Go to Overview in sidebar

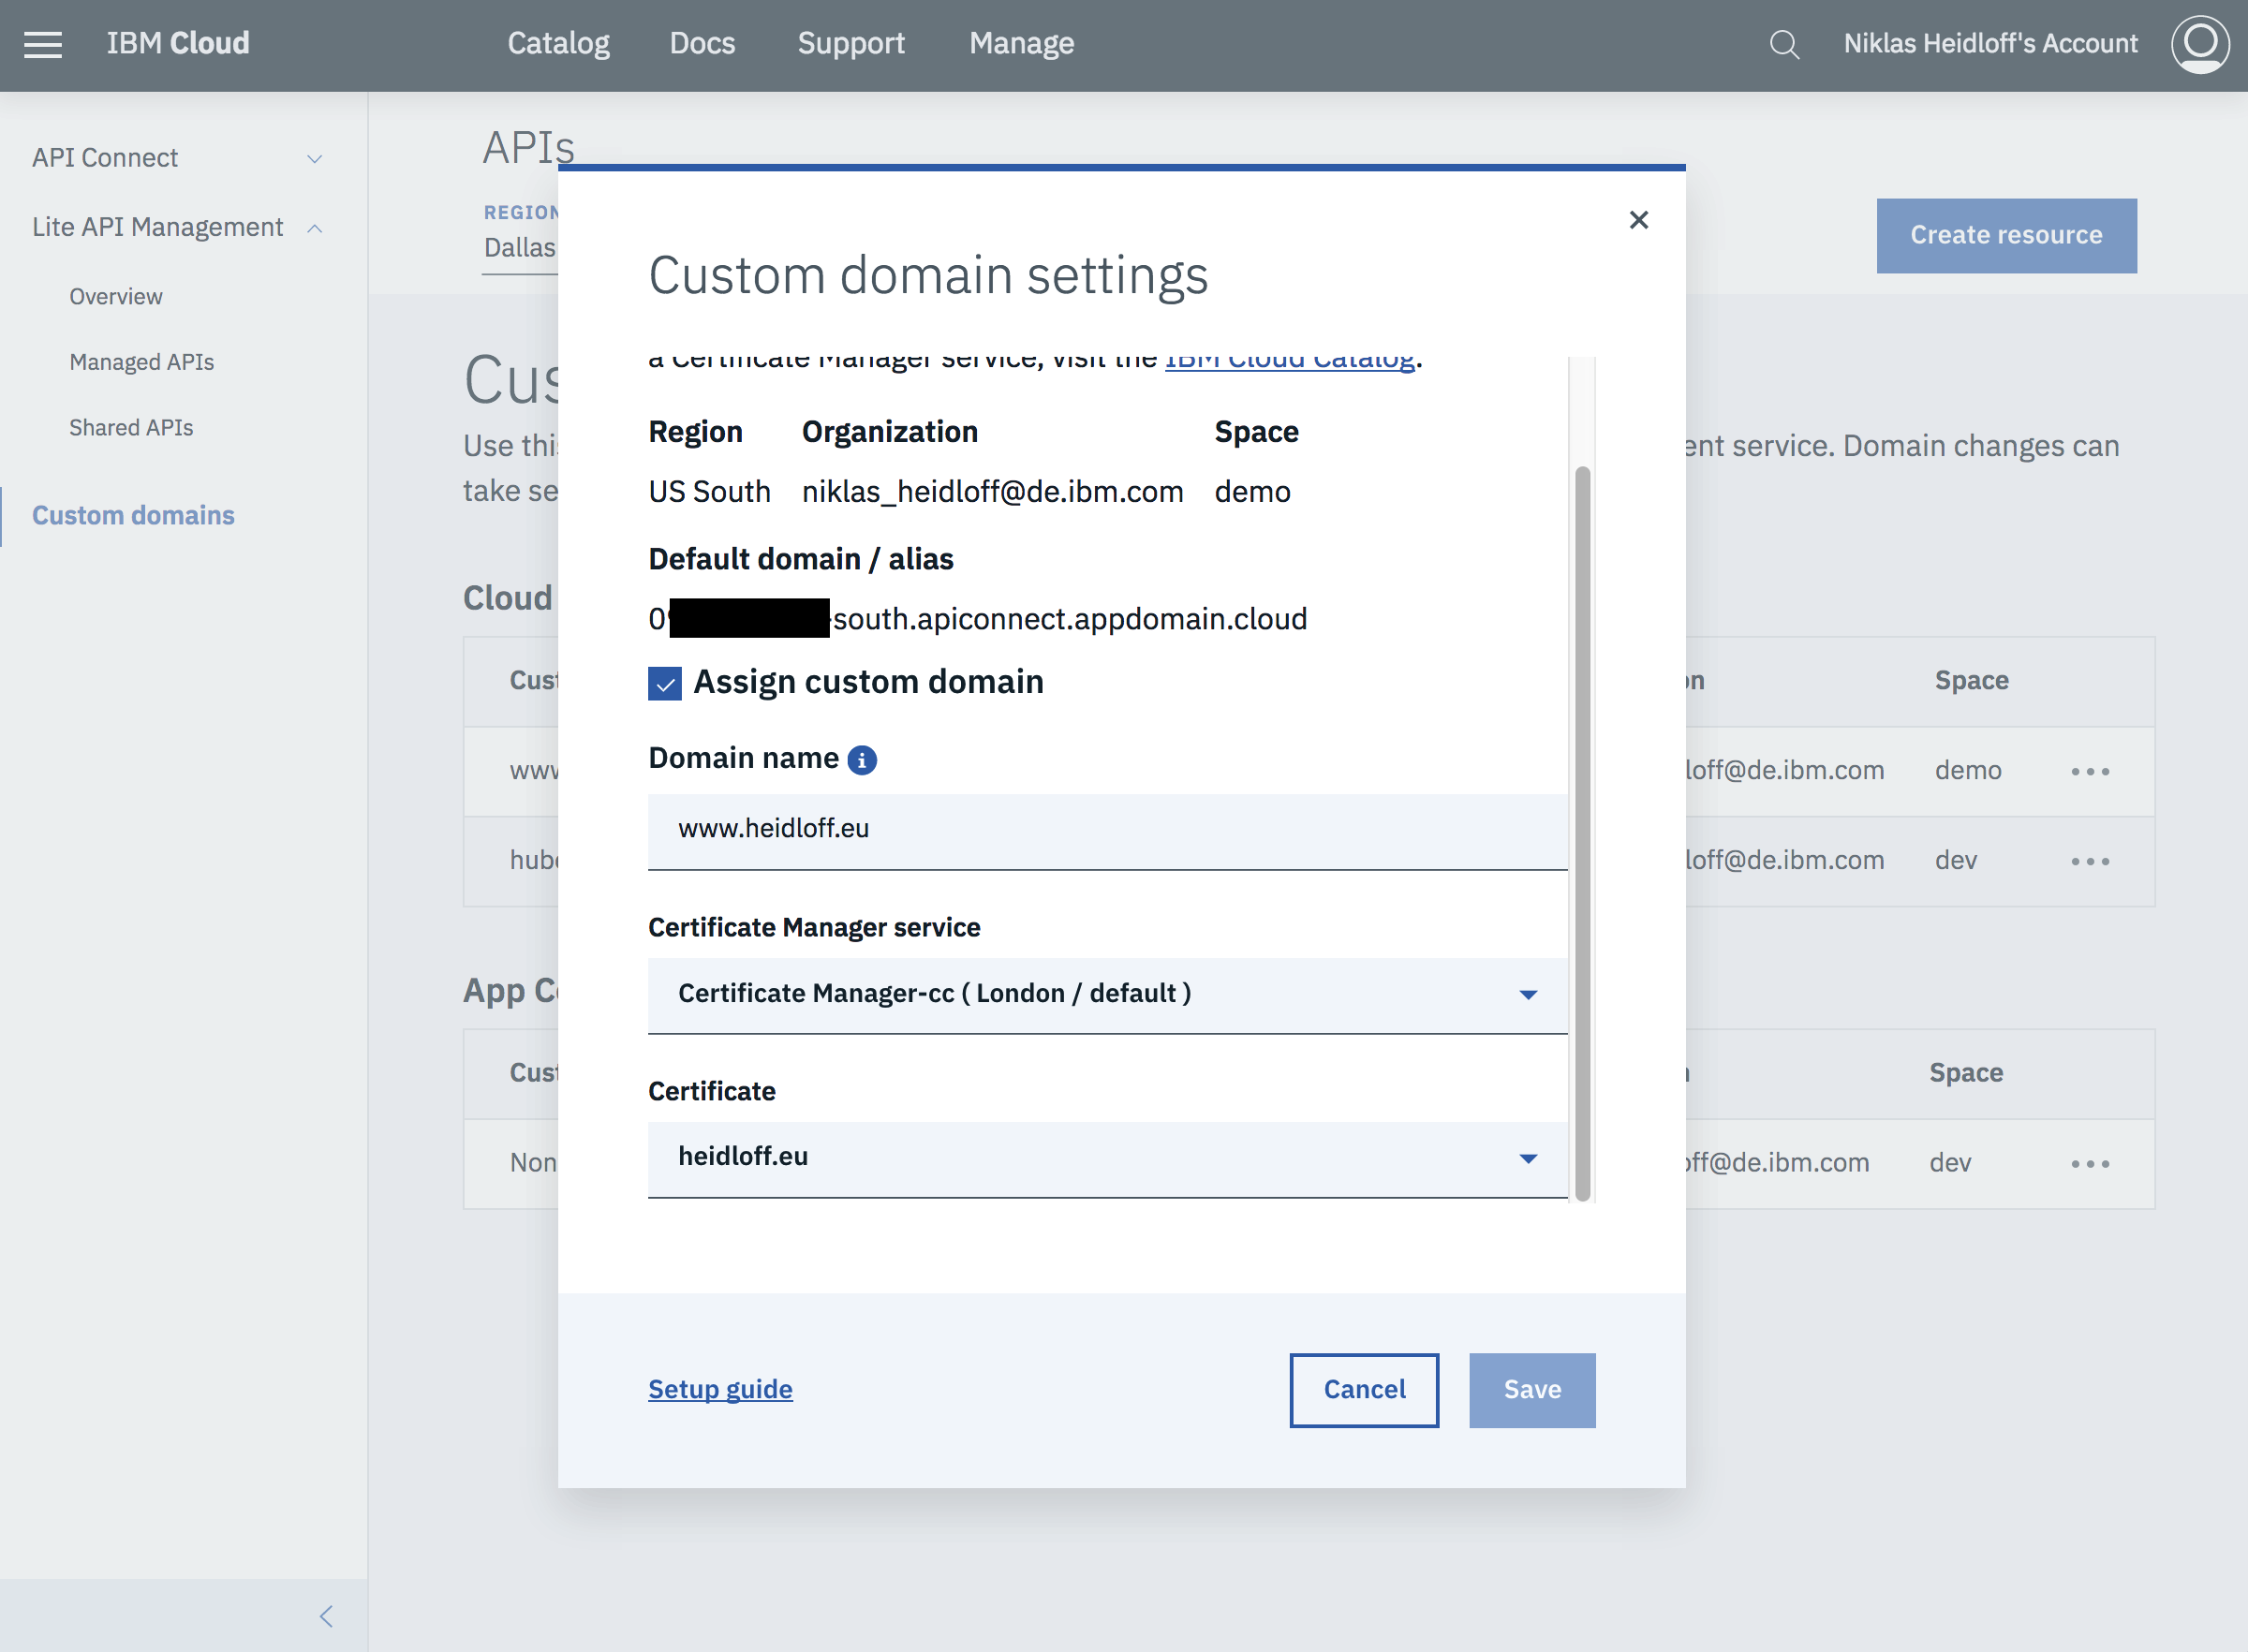tap(116, 297)
